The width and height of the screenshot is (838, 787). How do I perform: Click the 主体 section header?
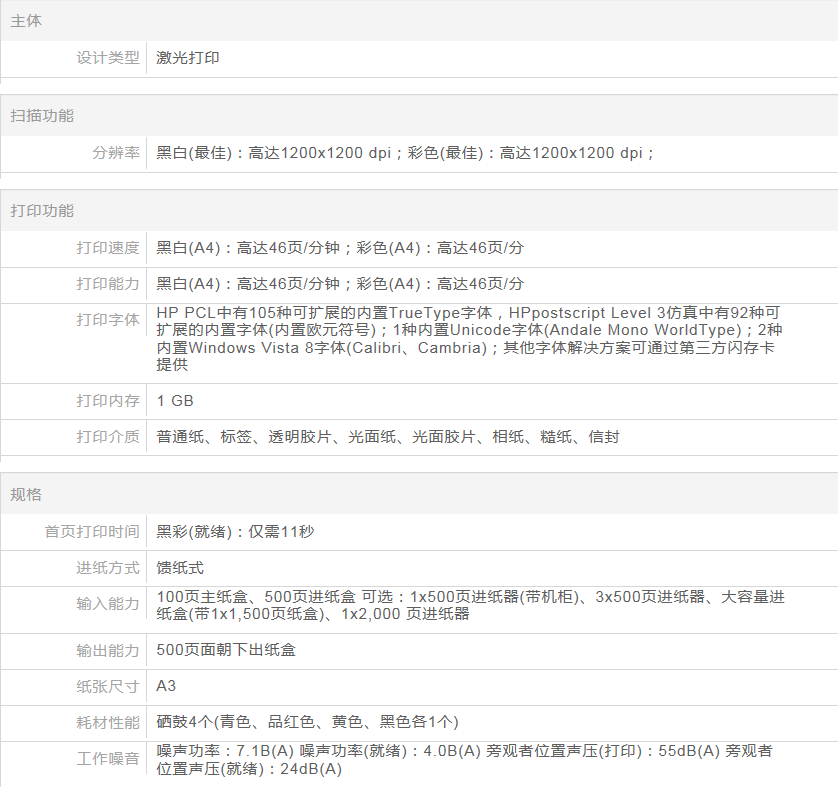(x=26, y=21)
